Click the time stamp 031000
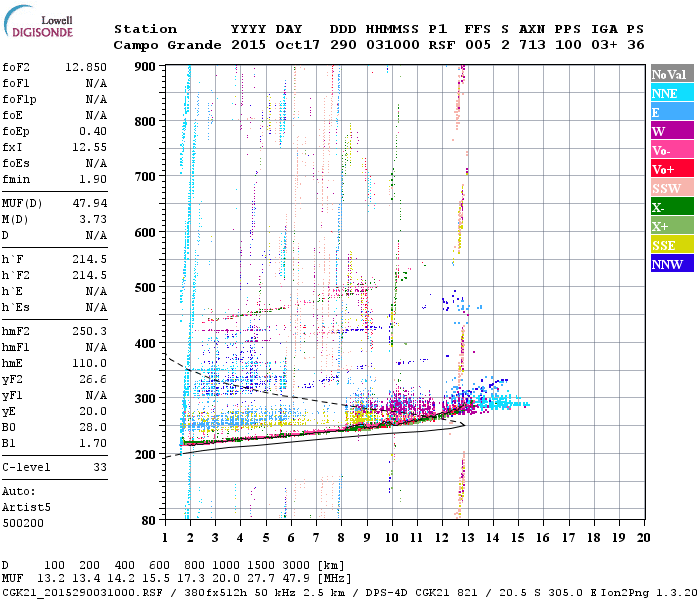Screen dimensions: 700x600 392,45
